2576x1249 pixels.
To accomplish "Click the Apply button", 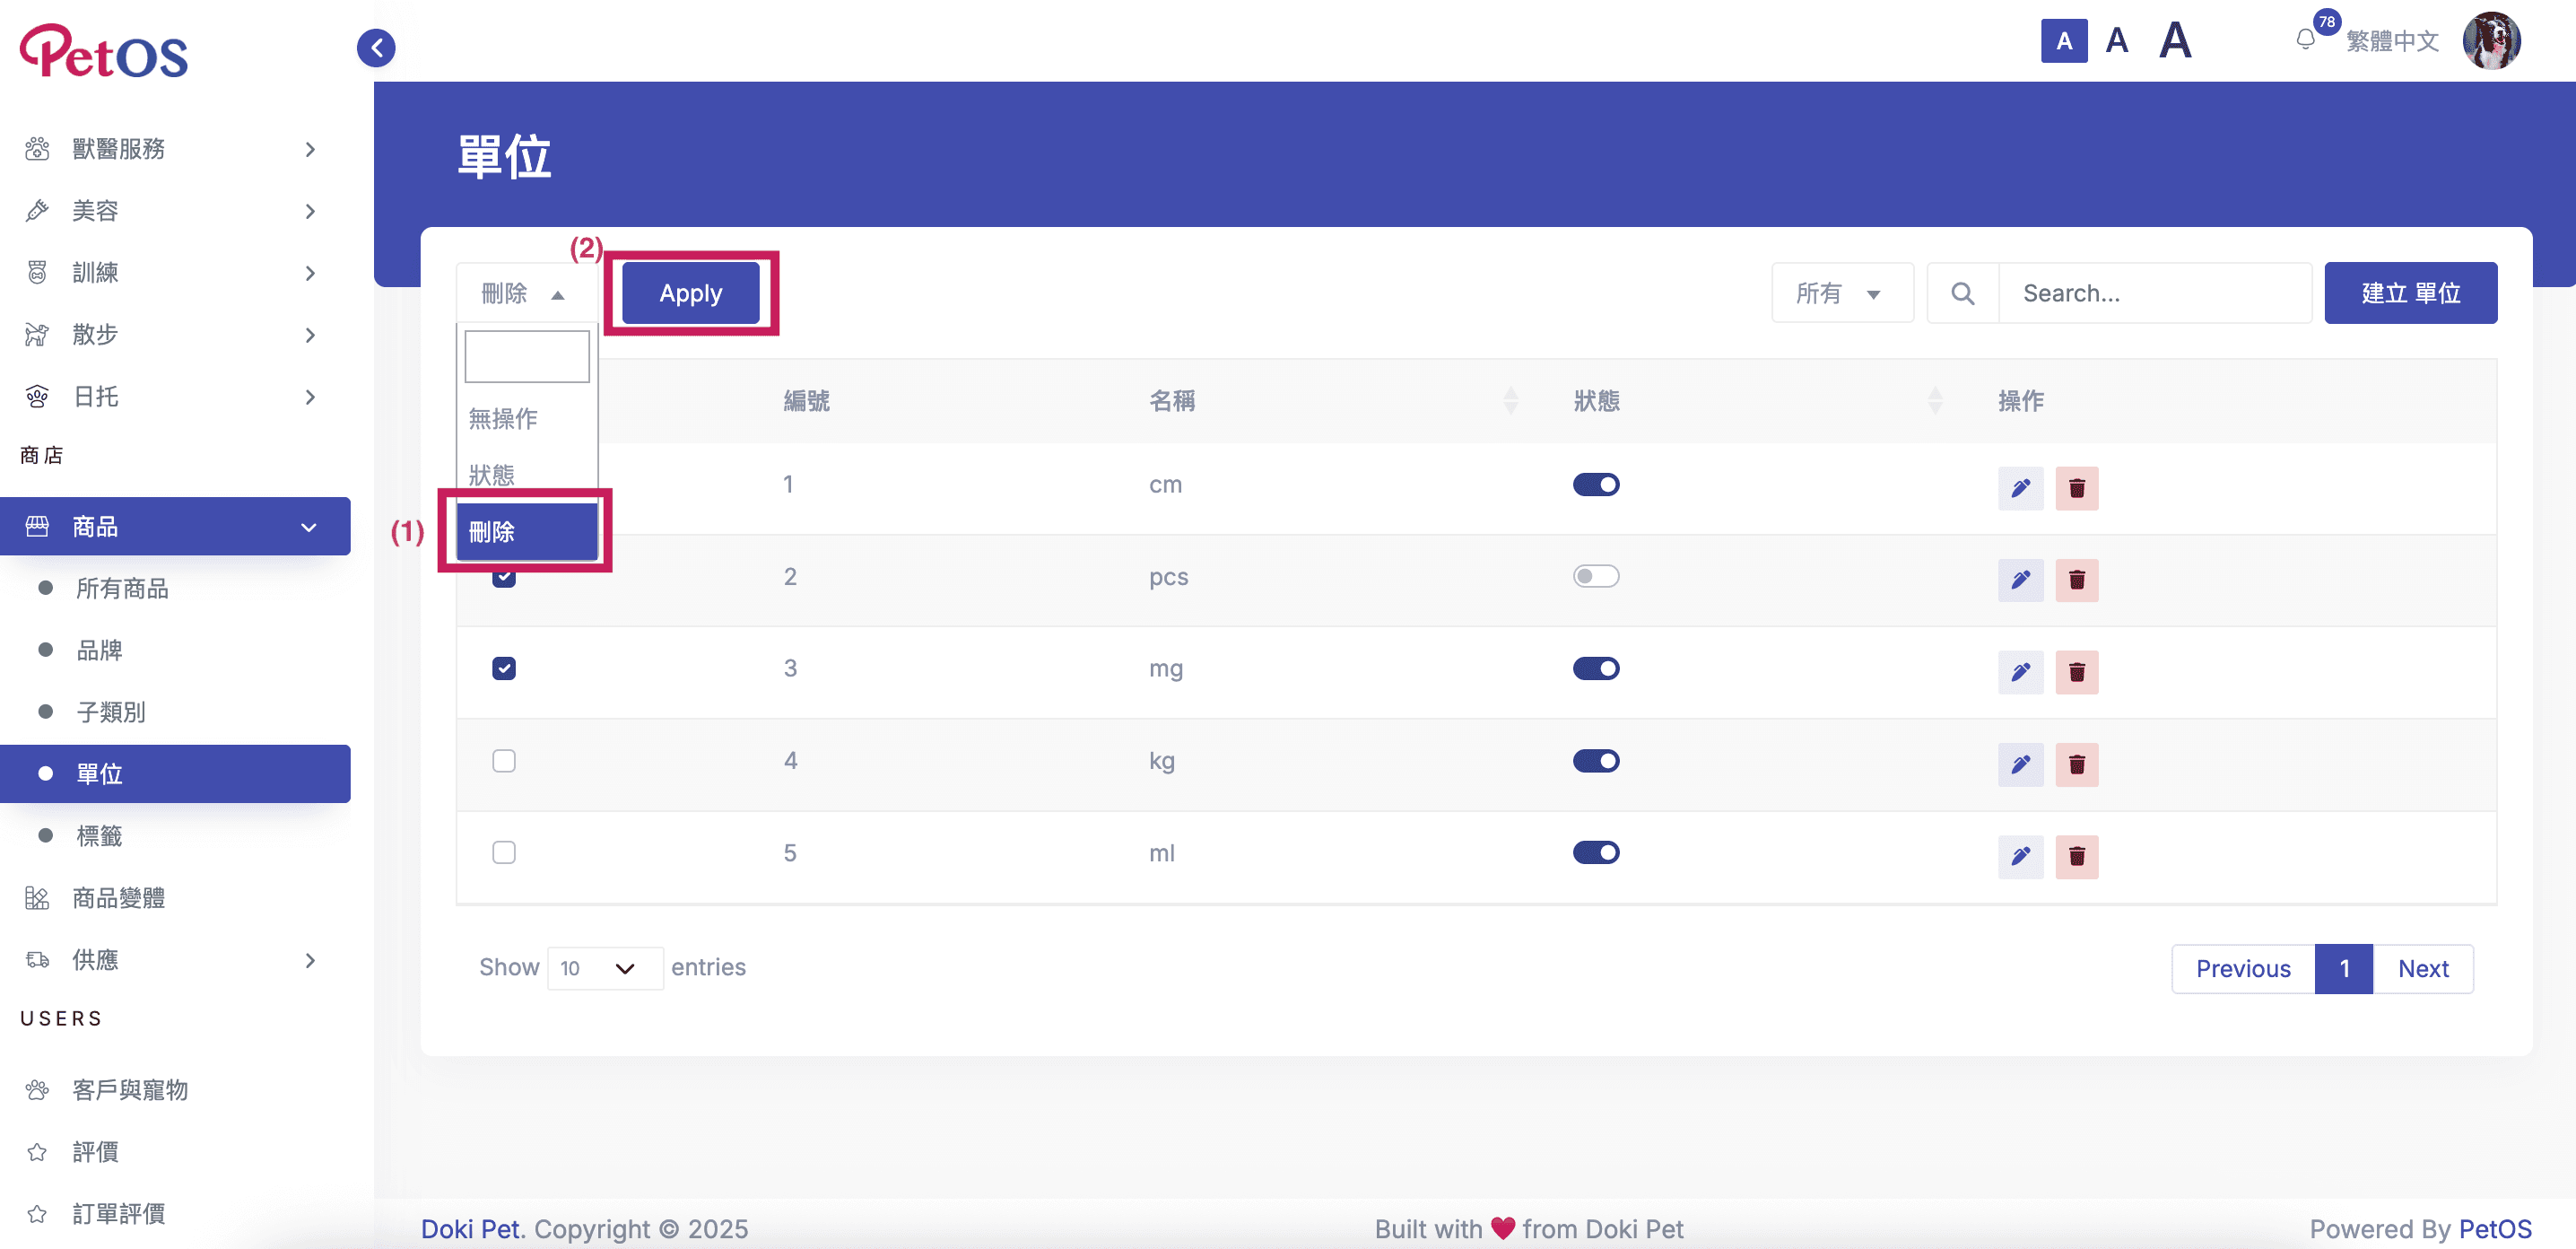I will 690,293.
